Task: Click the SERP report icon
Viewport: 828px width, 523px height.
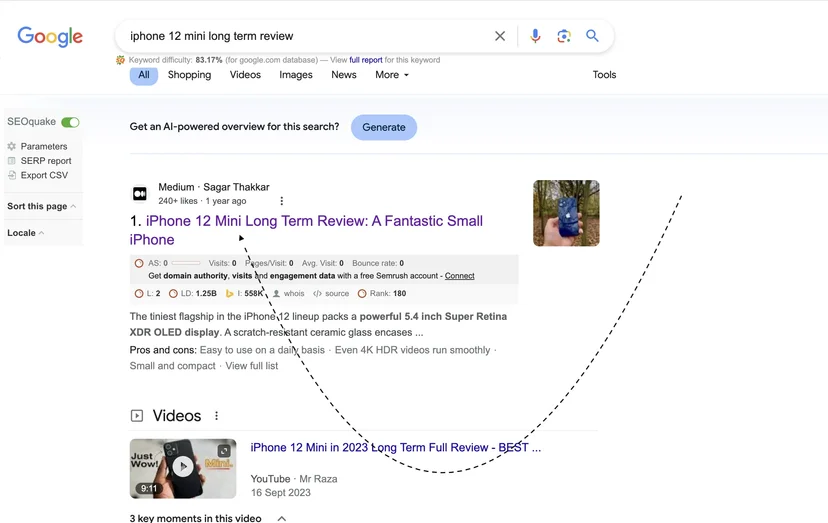Action: tap(12, 161)
